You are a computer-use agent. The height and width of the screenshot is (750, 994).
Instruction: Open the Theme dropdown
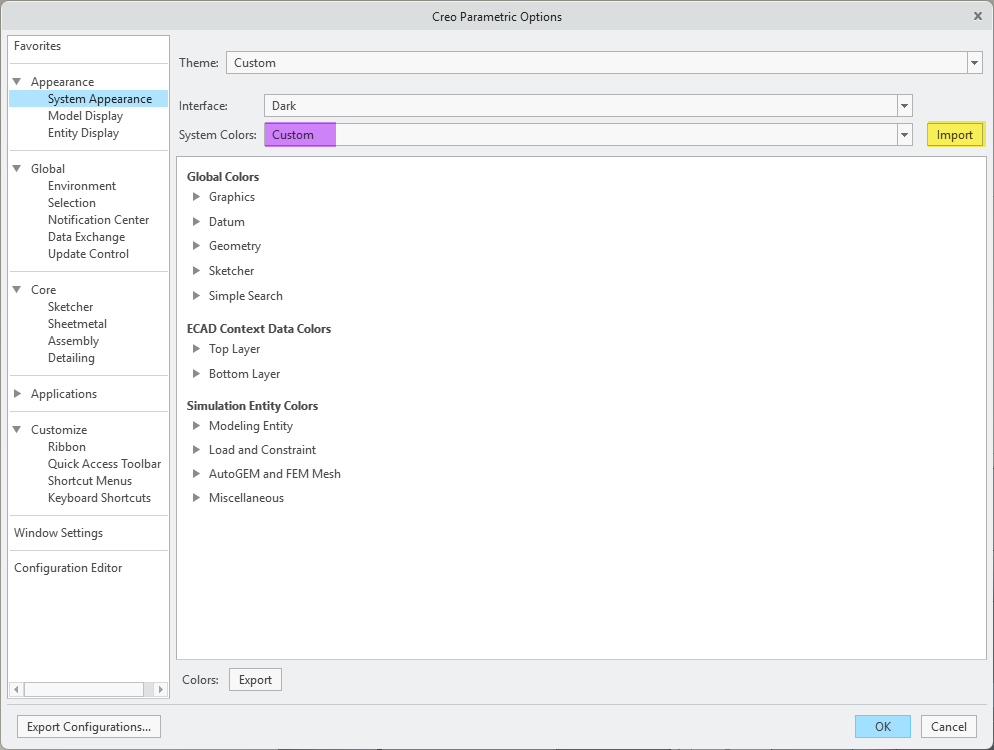point(972,62)
